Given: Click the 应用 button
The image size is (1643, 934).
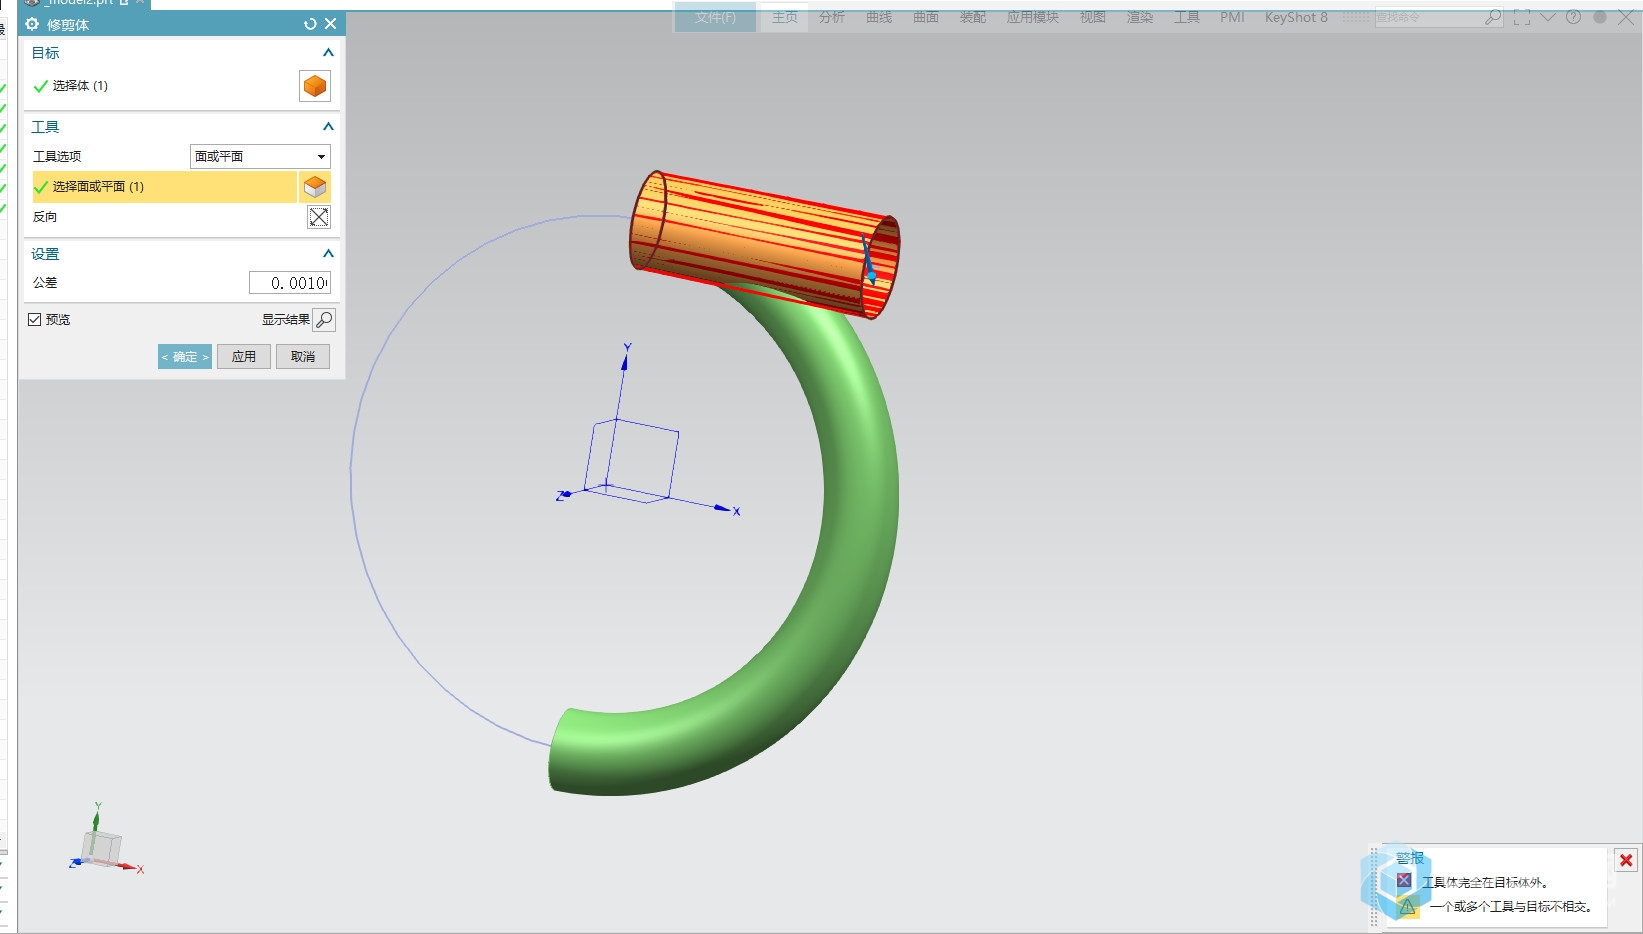Looking at the screenshot, I should (244, 357).
